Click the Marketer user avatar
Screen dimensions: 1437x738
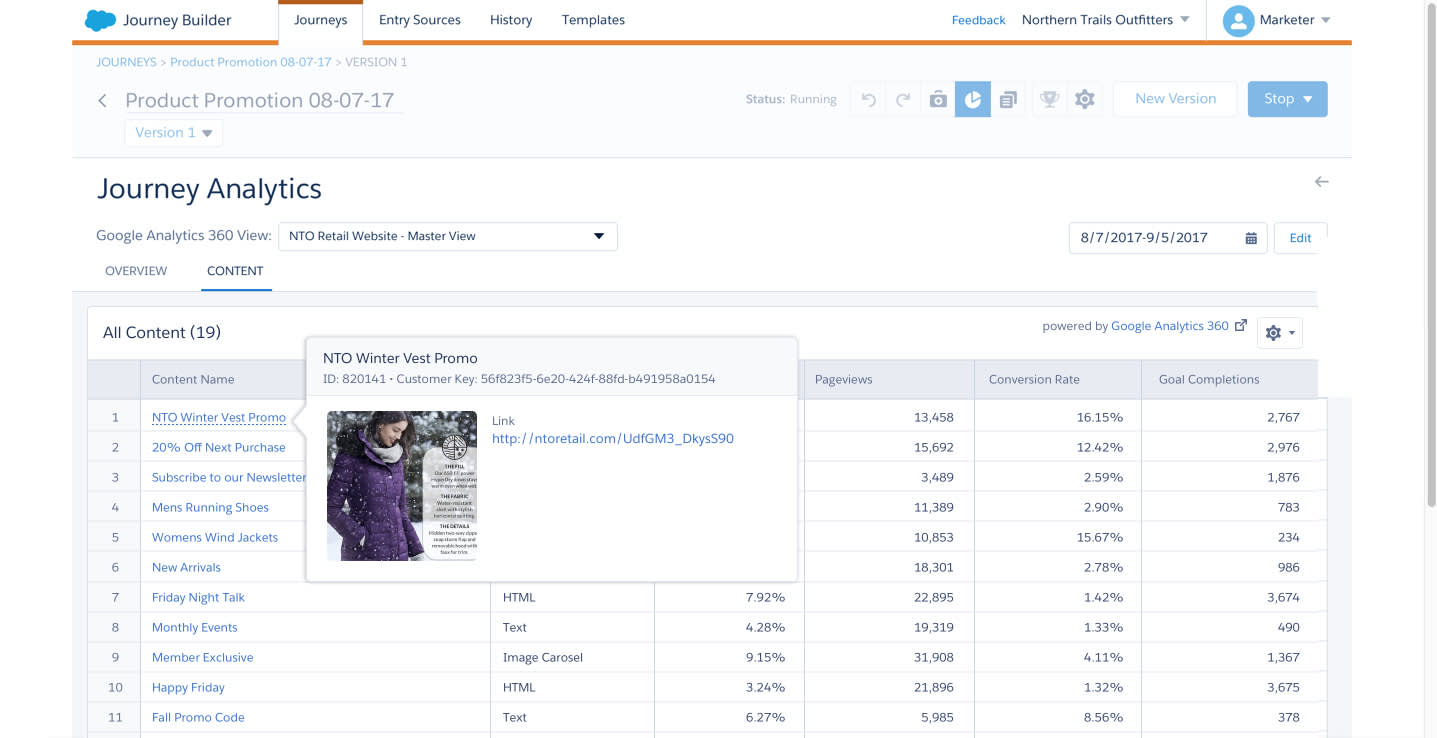[1238, 20]
